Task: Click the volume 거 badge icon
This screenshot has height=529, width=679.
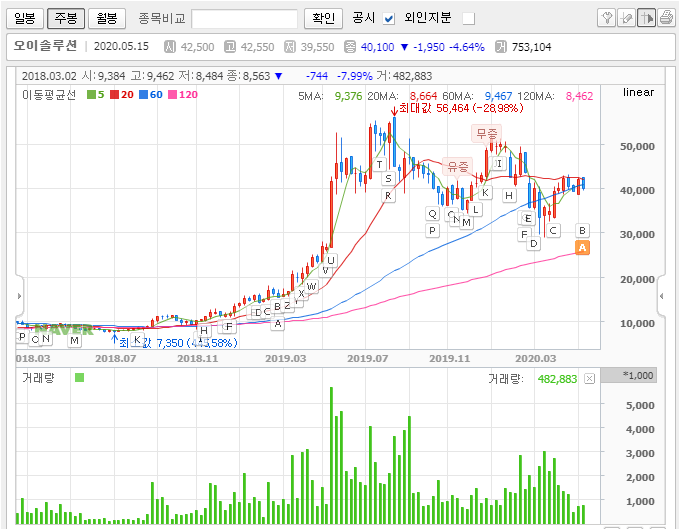Action: [x=501, y=47]
